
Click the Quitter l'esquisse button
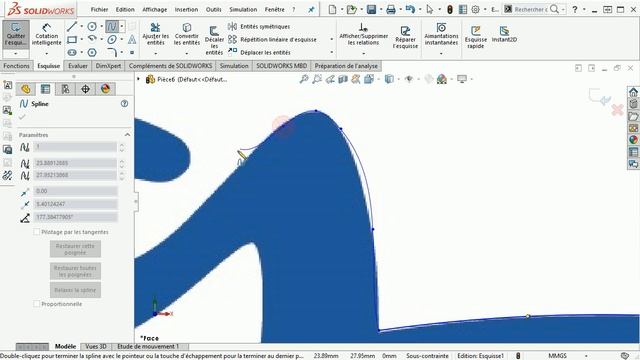[x=16, y=34]
